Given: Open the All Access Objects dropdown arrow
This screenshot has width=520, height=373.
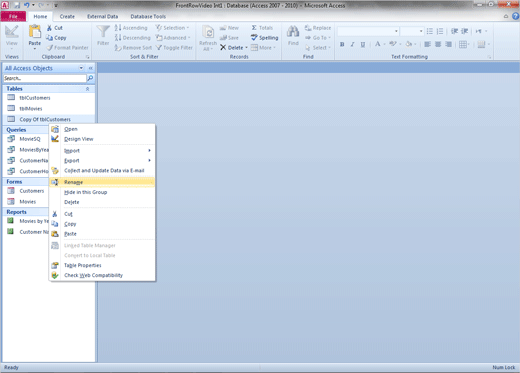Looking at the screenshot, I should (81, 68).
